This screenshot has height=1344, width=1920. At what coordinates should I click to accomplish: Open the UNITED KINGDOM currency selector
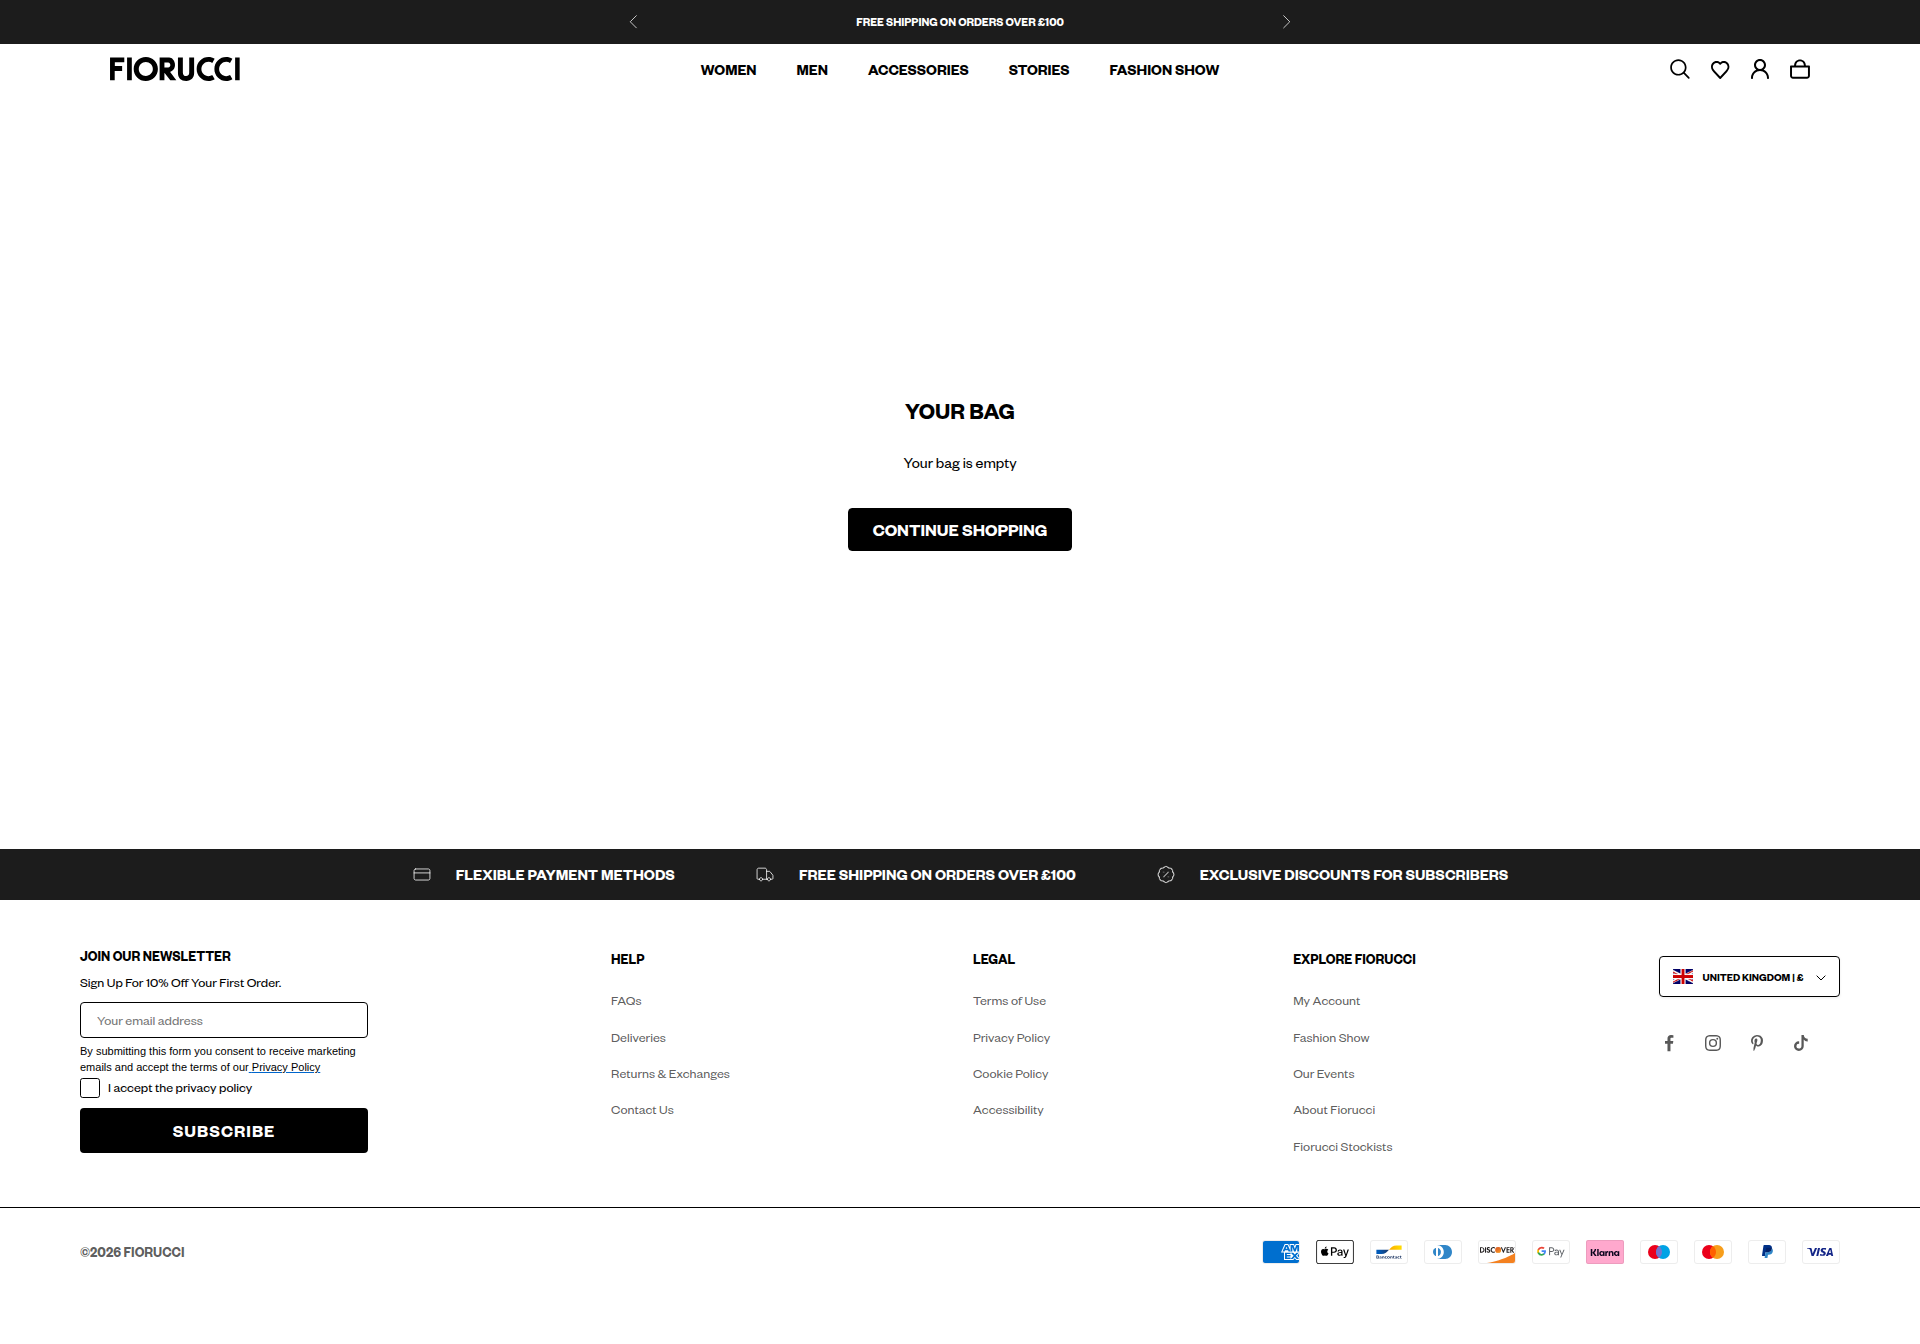(x=1749, y=976)
